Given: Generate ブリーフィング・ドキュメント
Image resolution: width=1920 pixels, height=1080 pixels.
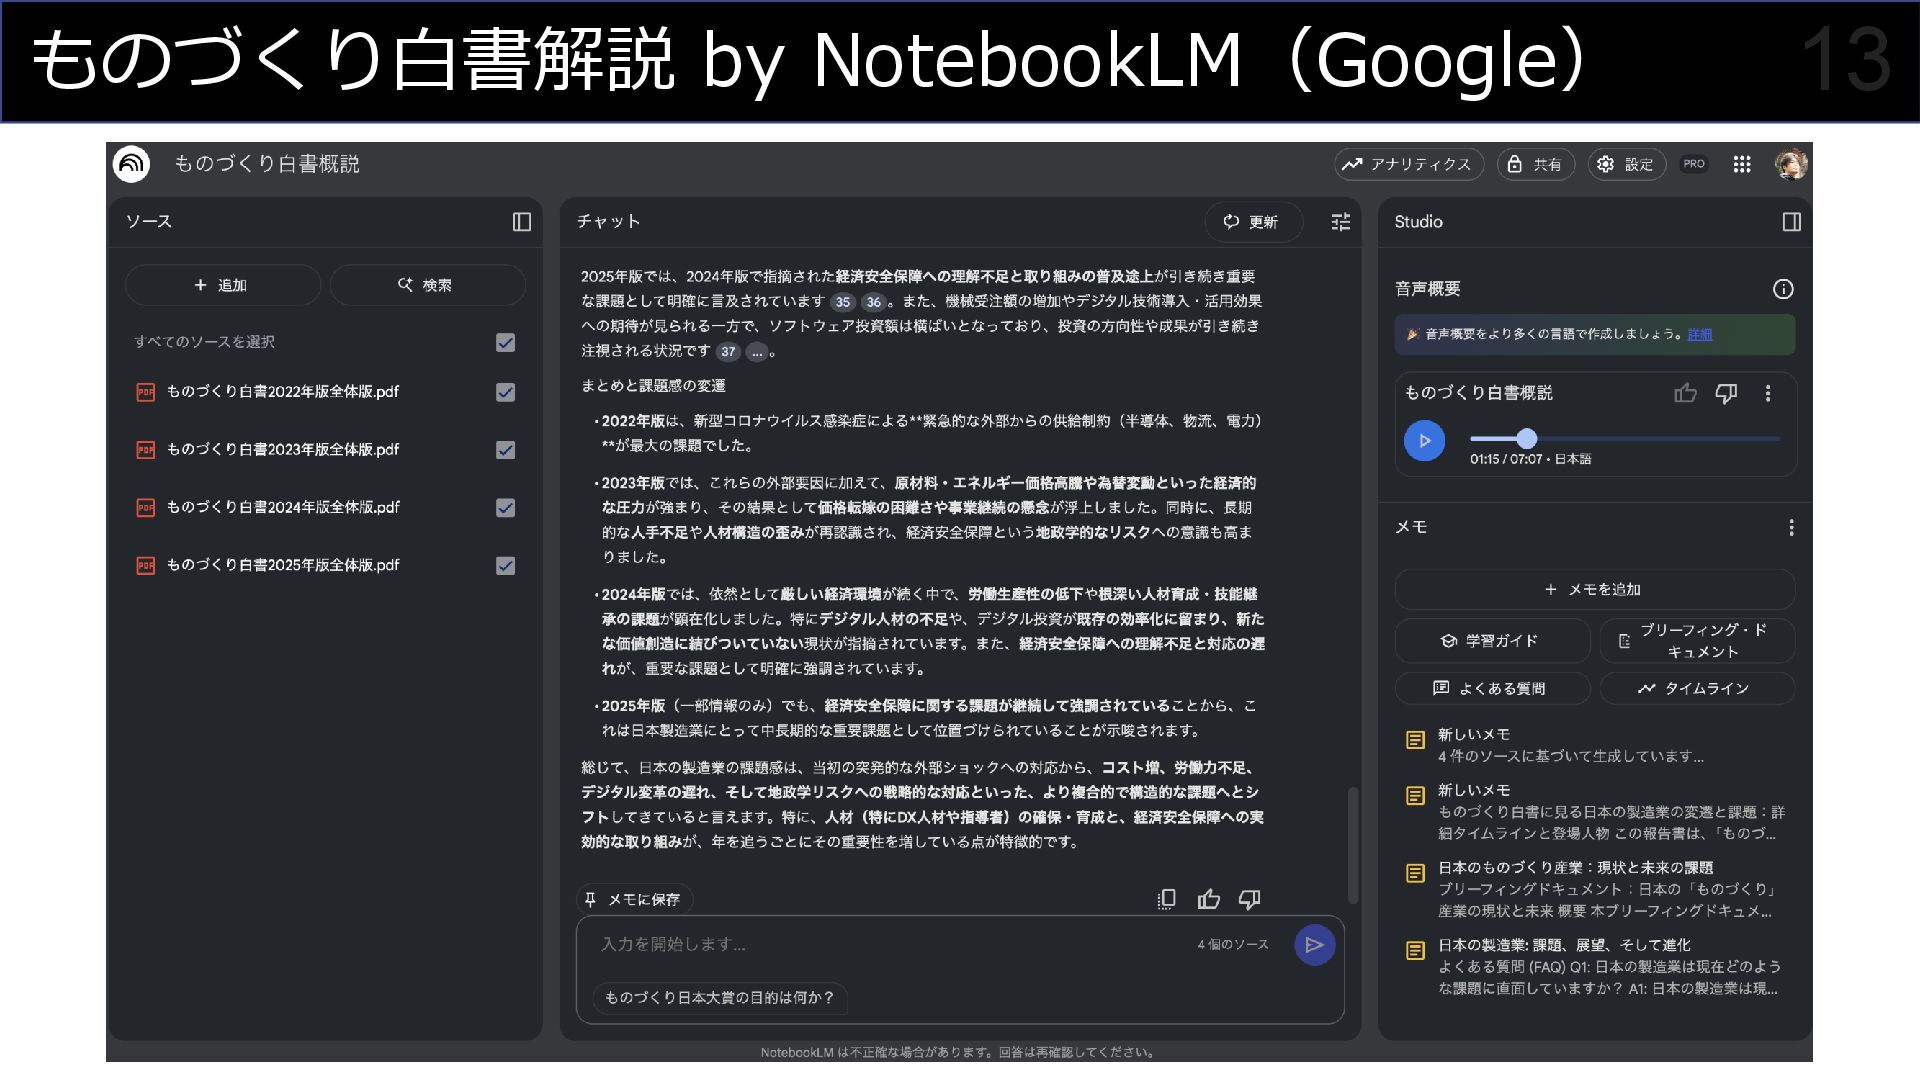Looking at the screenshot, I should tap(1697, 641).
